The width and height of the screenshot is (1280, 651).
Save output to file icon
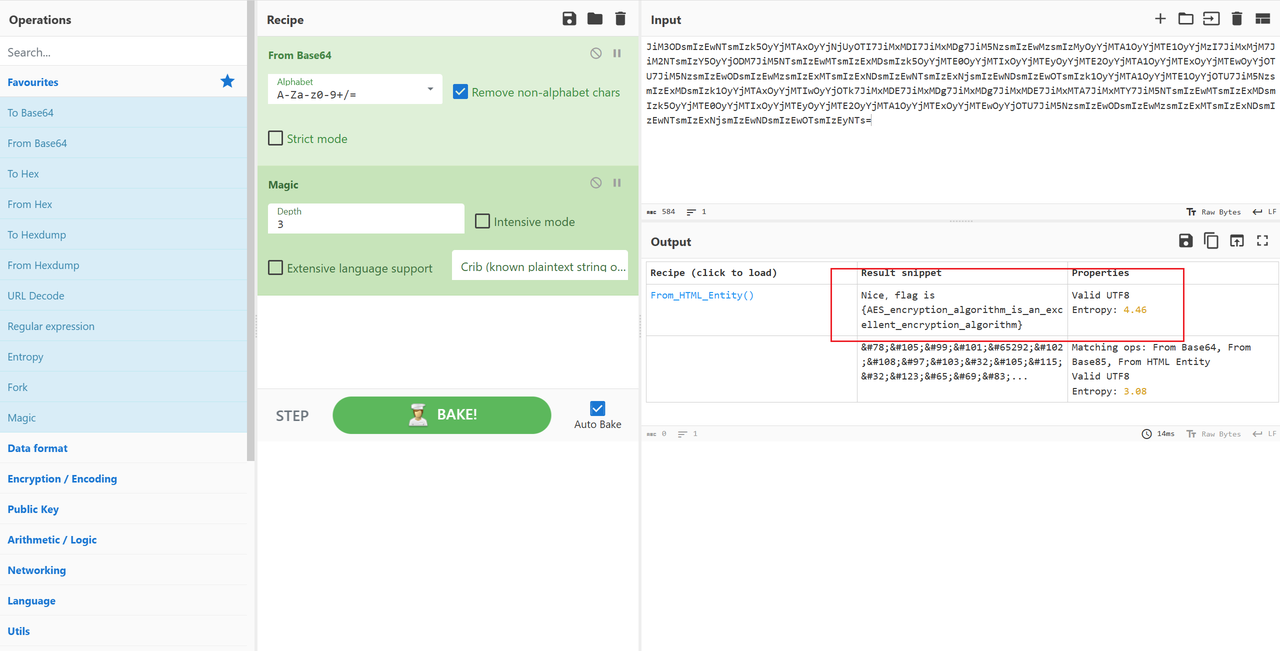1185,241
